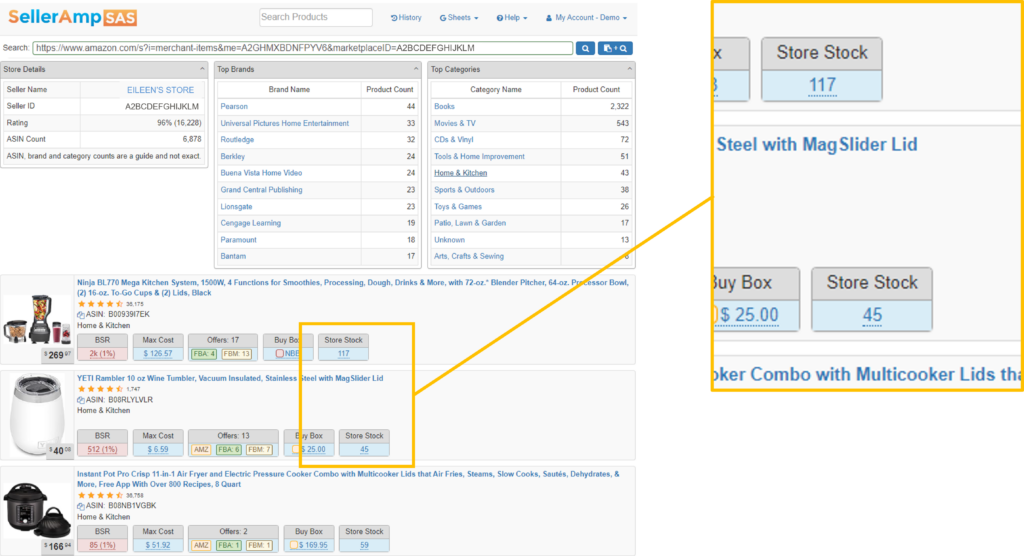The height and width of the screenshot is (556, 1024).
Task: Click the copy-and-search button beside the URL bar
Action: pos(615,48)
